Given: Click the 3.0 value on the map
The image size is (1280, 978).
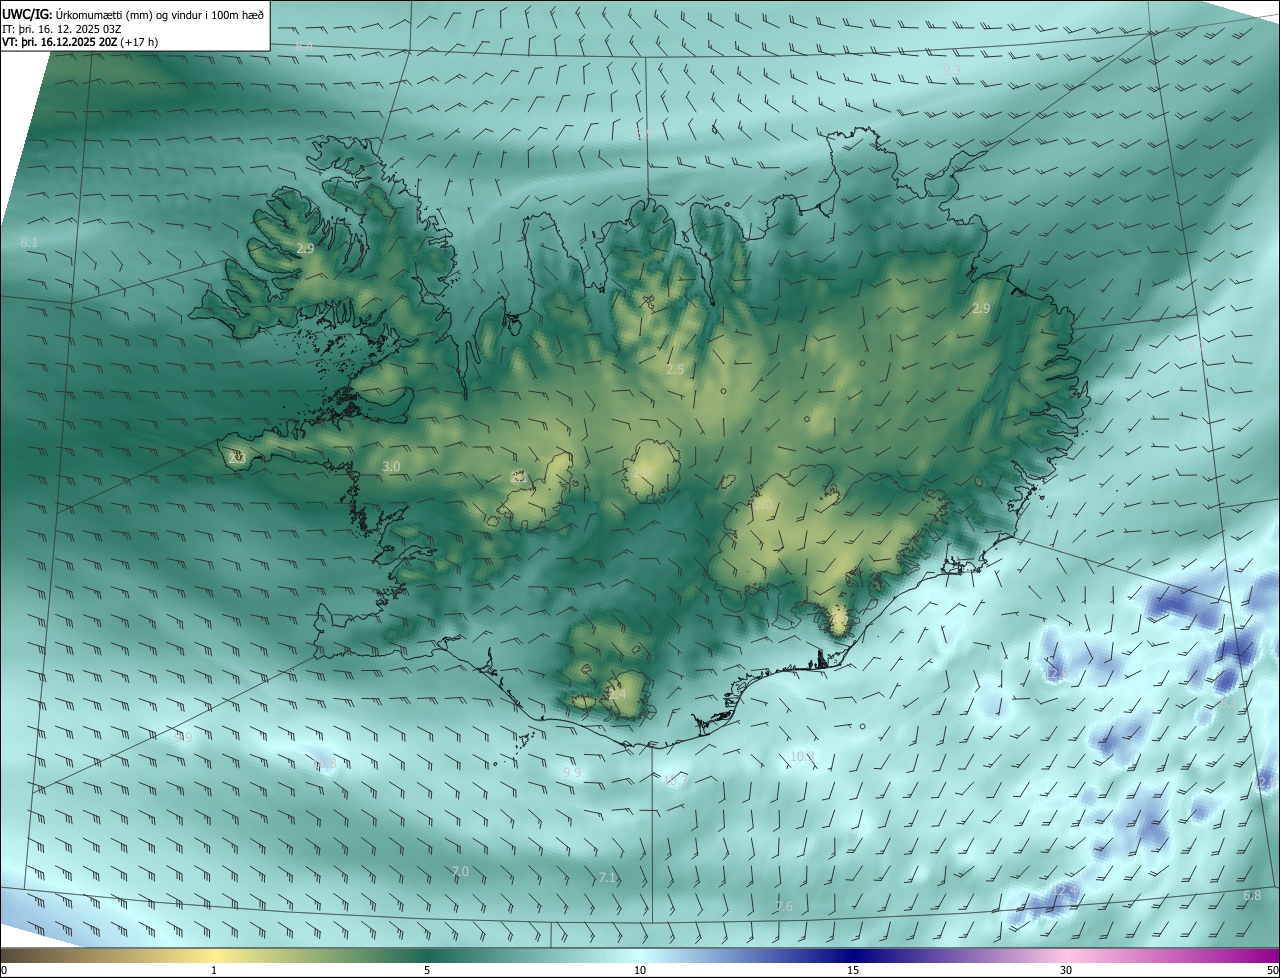Looking at the screenshot, I should [x=391, y=467].
